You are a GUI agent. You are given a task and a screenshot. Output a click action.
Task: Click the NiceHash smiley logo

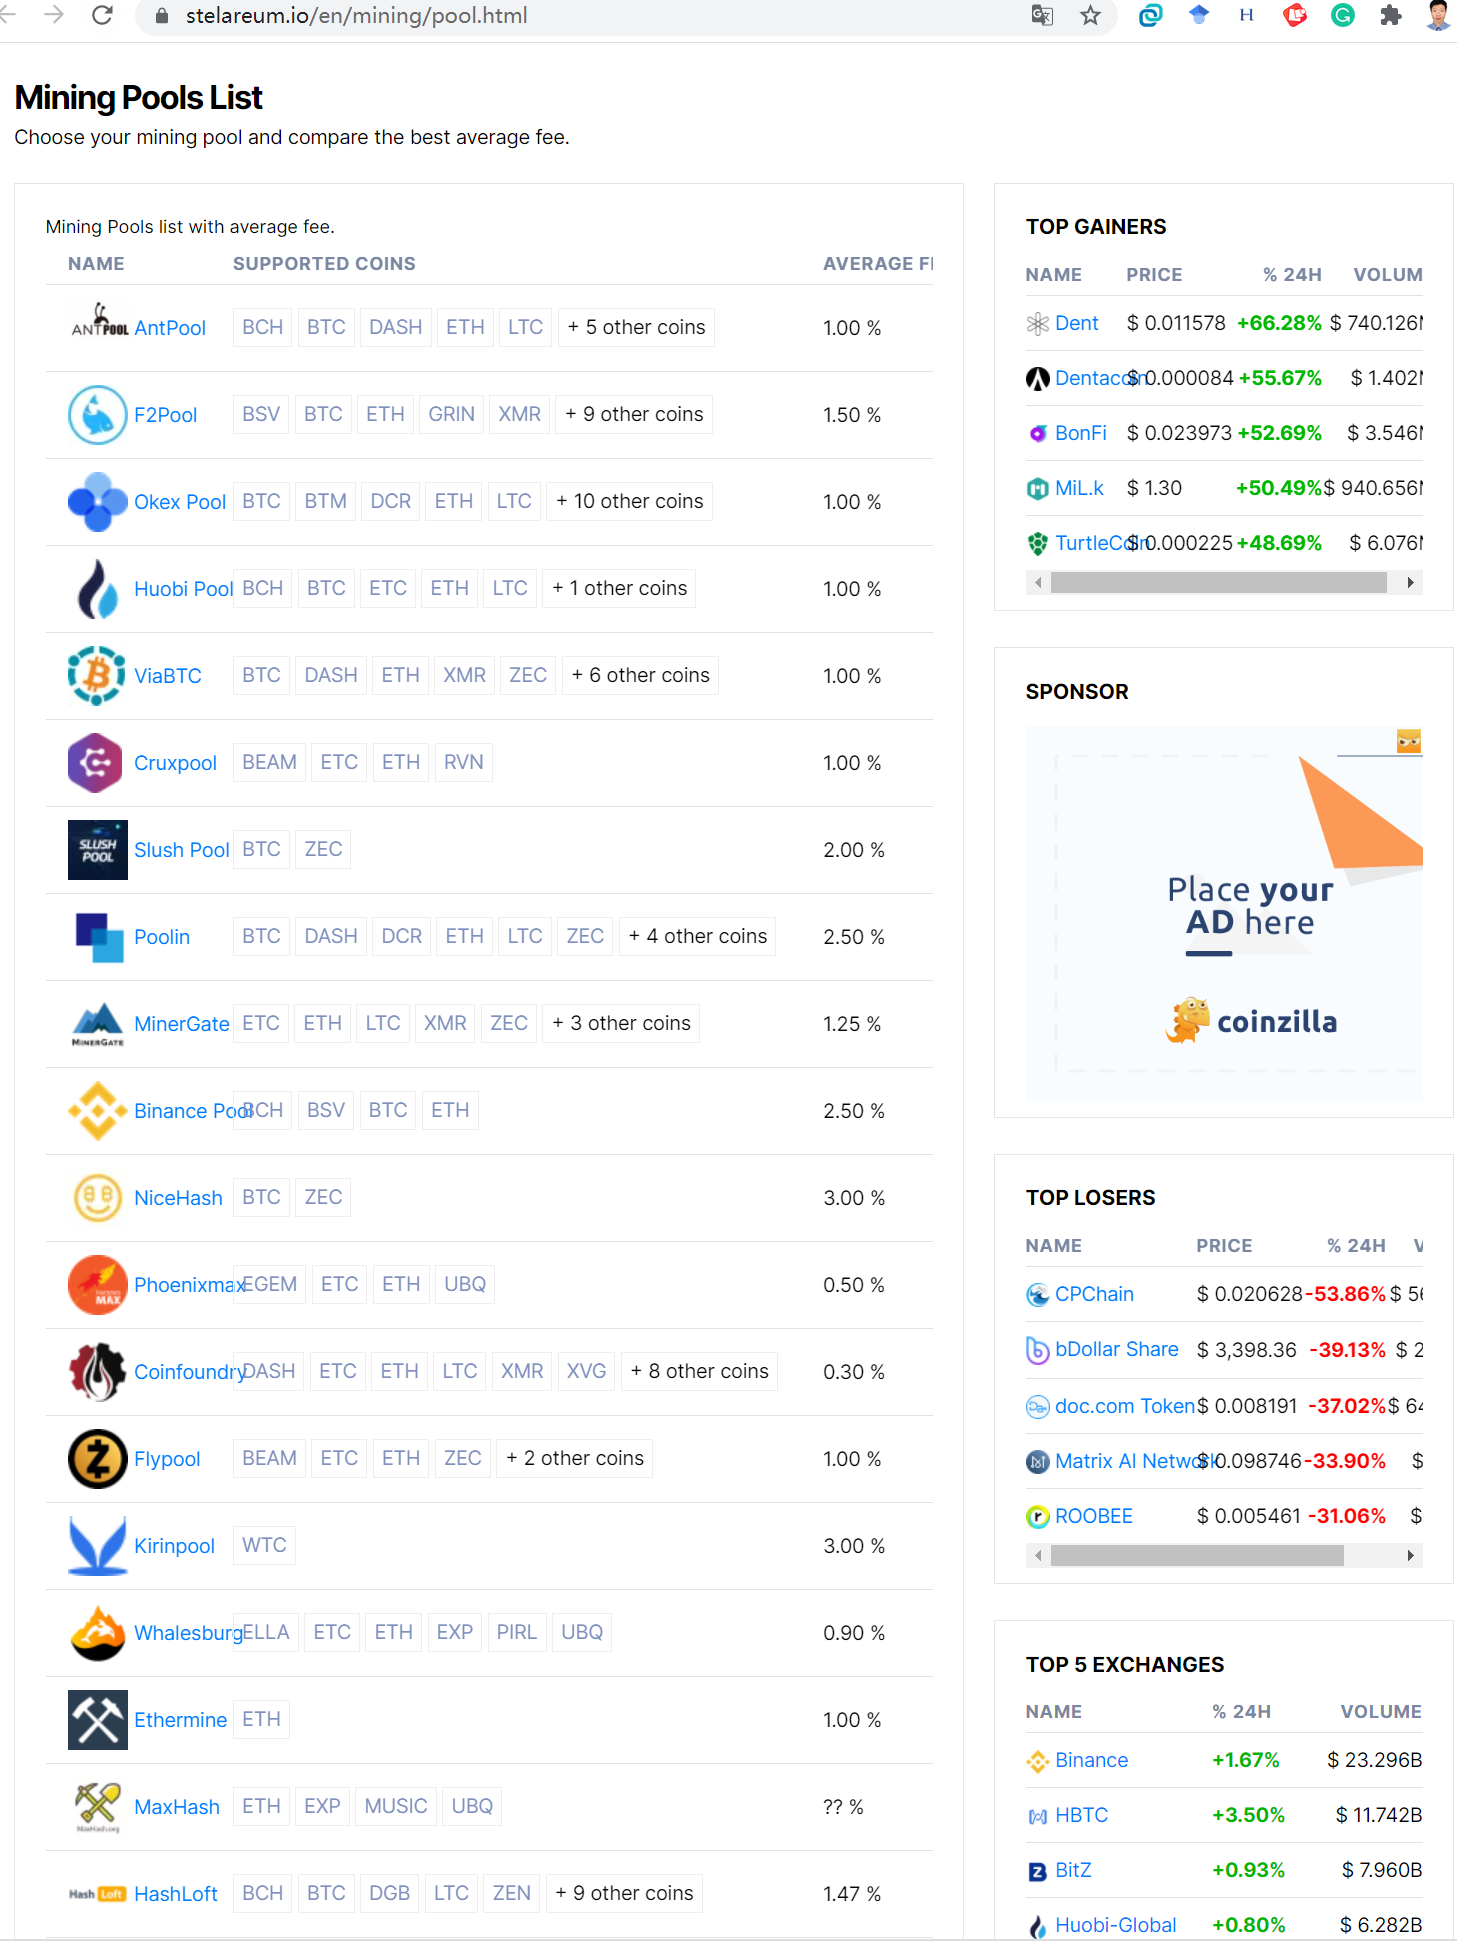pyautogui.click(x=98, y=1198)
